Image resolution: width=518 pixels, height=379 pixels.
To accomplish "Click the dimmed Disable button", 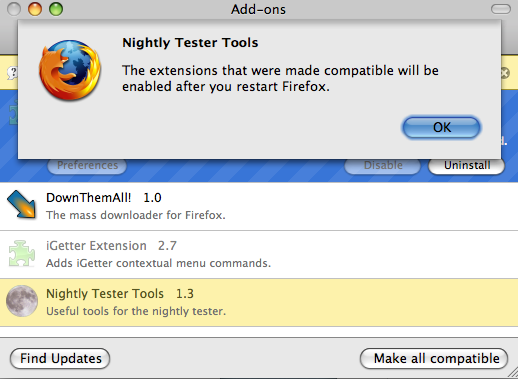I will 382,166.
